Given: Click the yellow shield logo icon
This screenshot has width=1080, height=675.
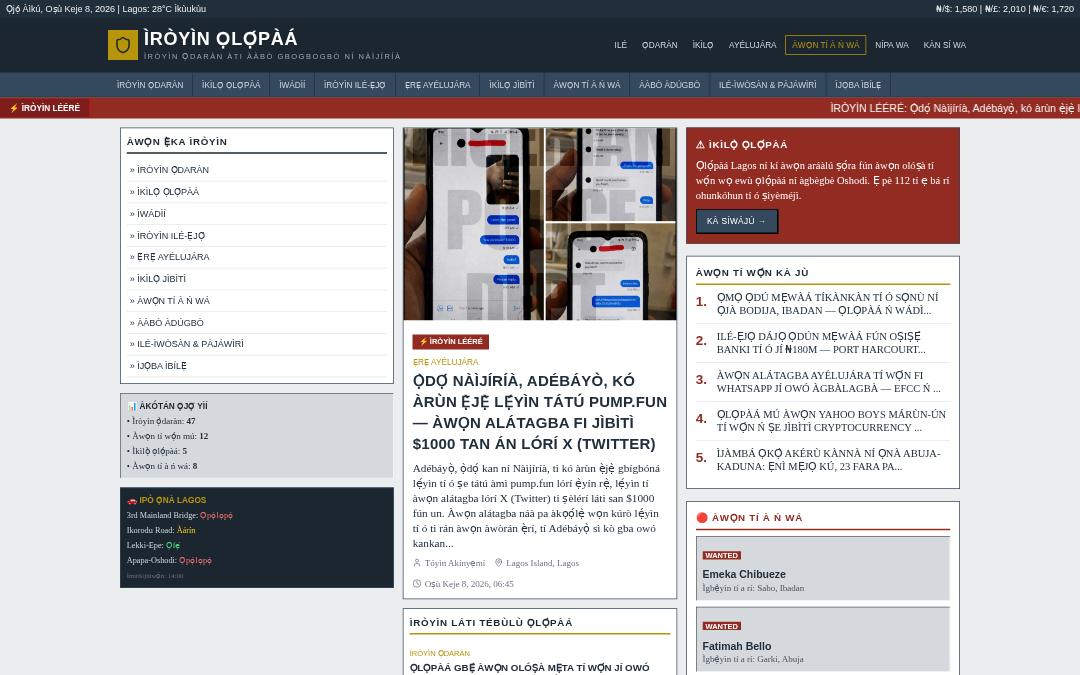Looking at the screenshot, I should click(123, 45).
